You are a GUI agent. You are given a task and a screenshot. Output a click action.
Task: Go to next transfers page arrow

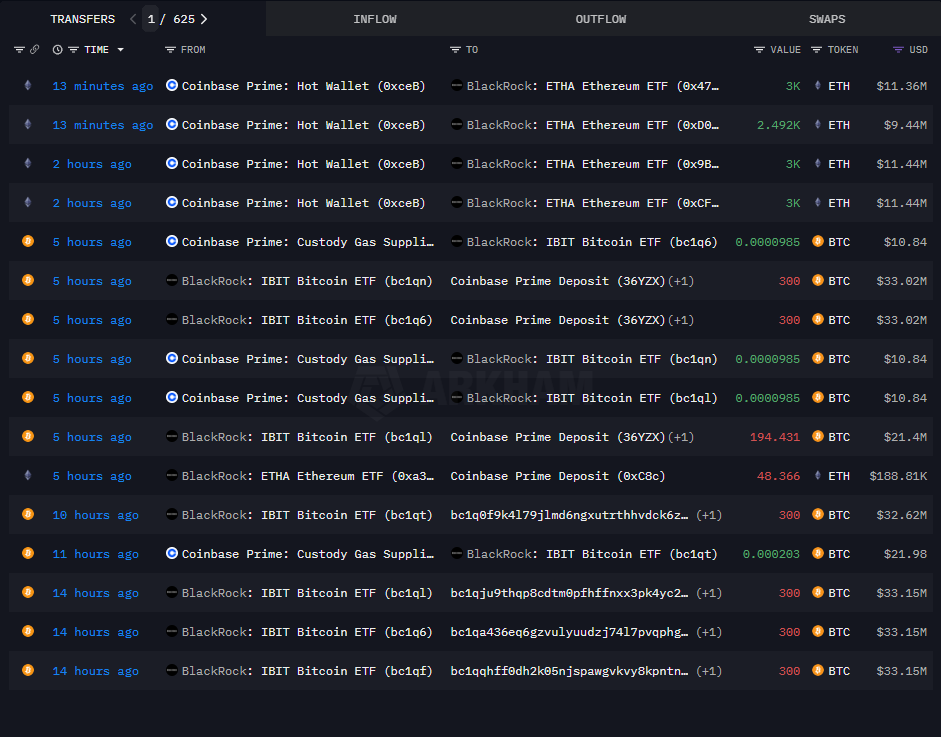[x=204, y=19]
